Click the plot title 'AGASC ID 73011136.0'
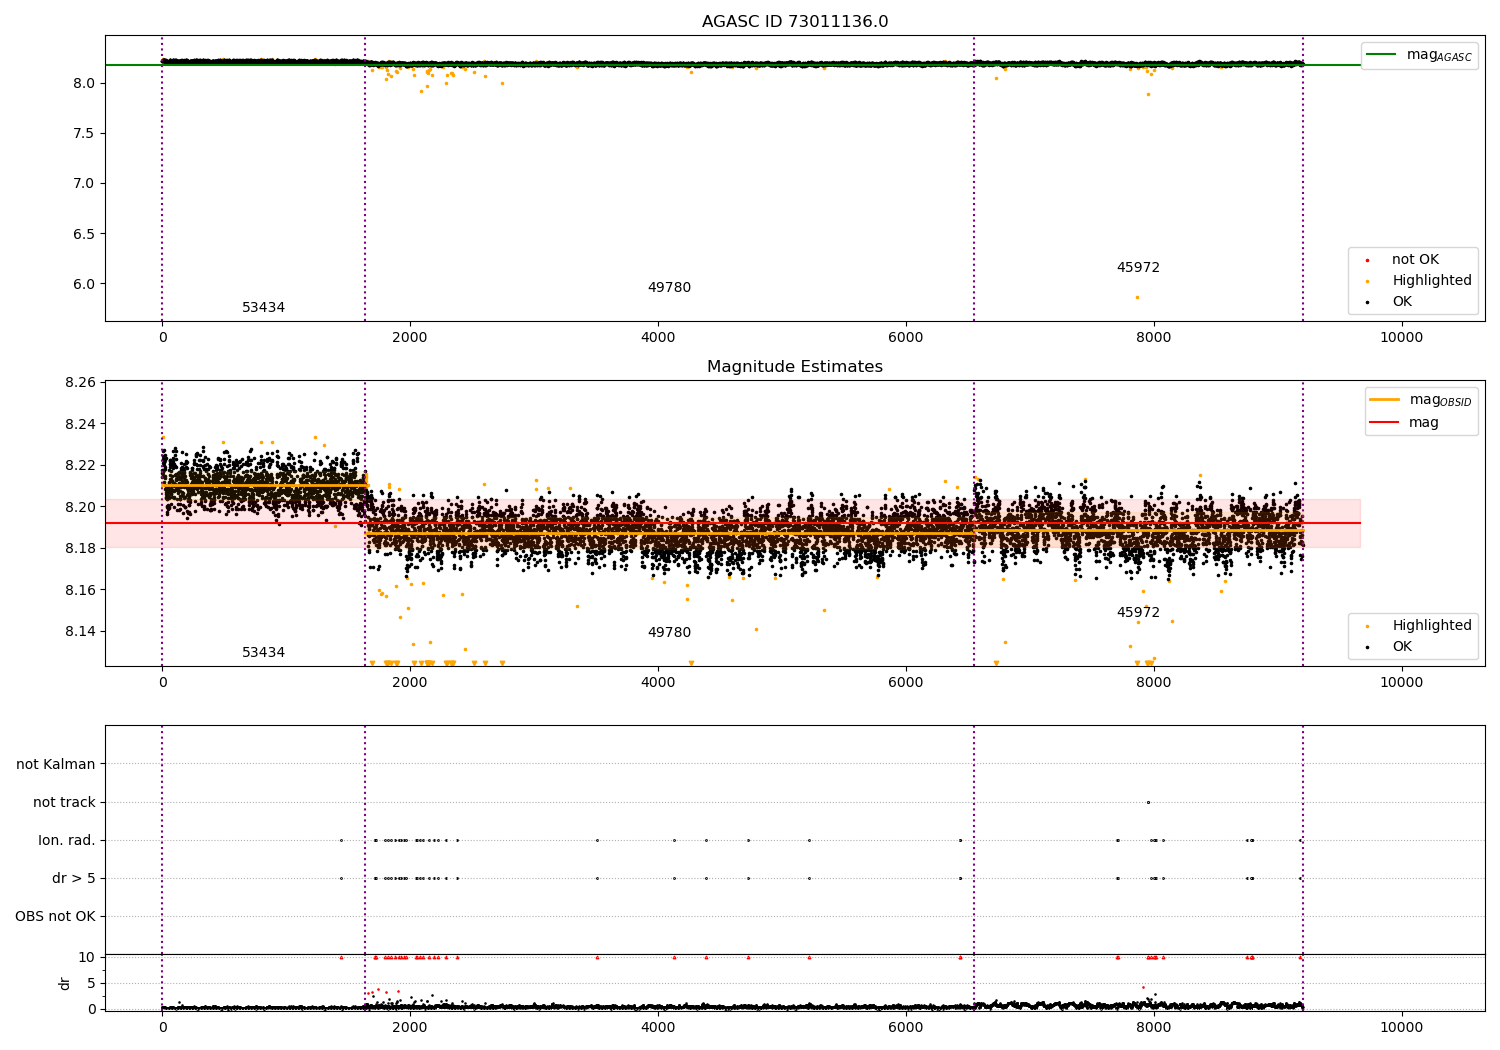Screen dimensions: 1500x1050 [x=795, y=22]
